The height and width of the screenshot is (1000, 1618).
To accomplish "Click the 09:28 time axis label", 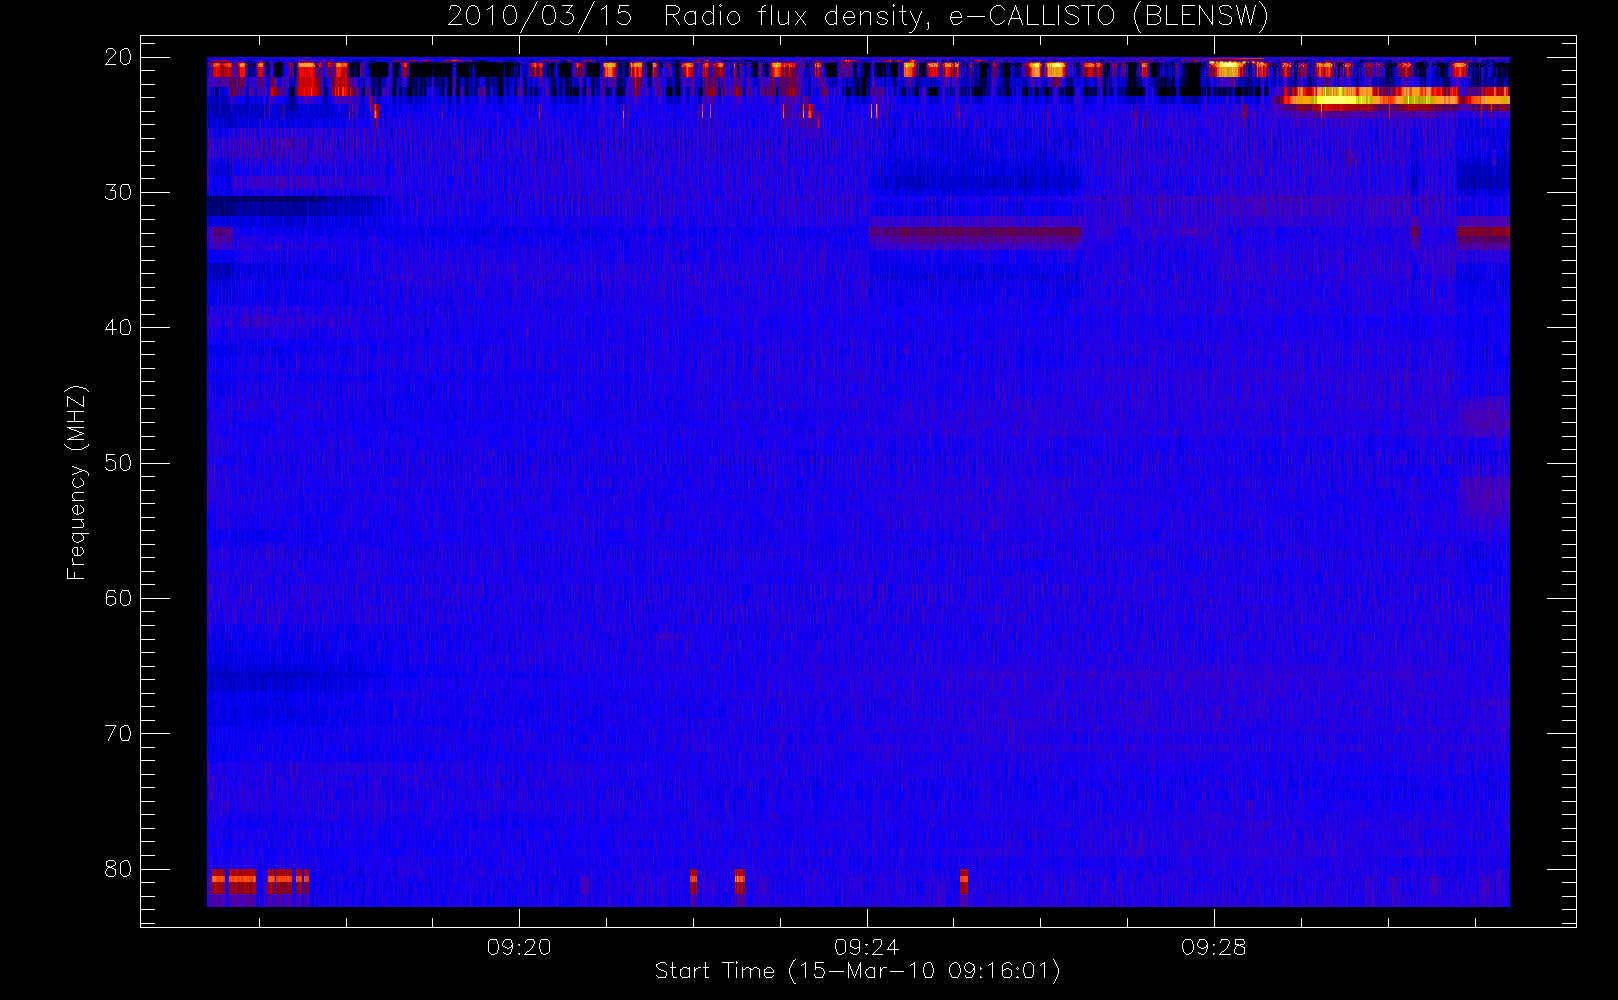I will click(1213, 947).
